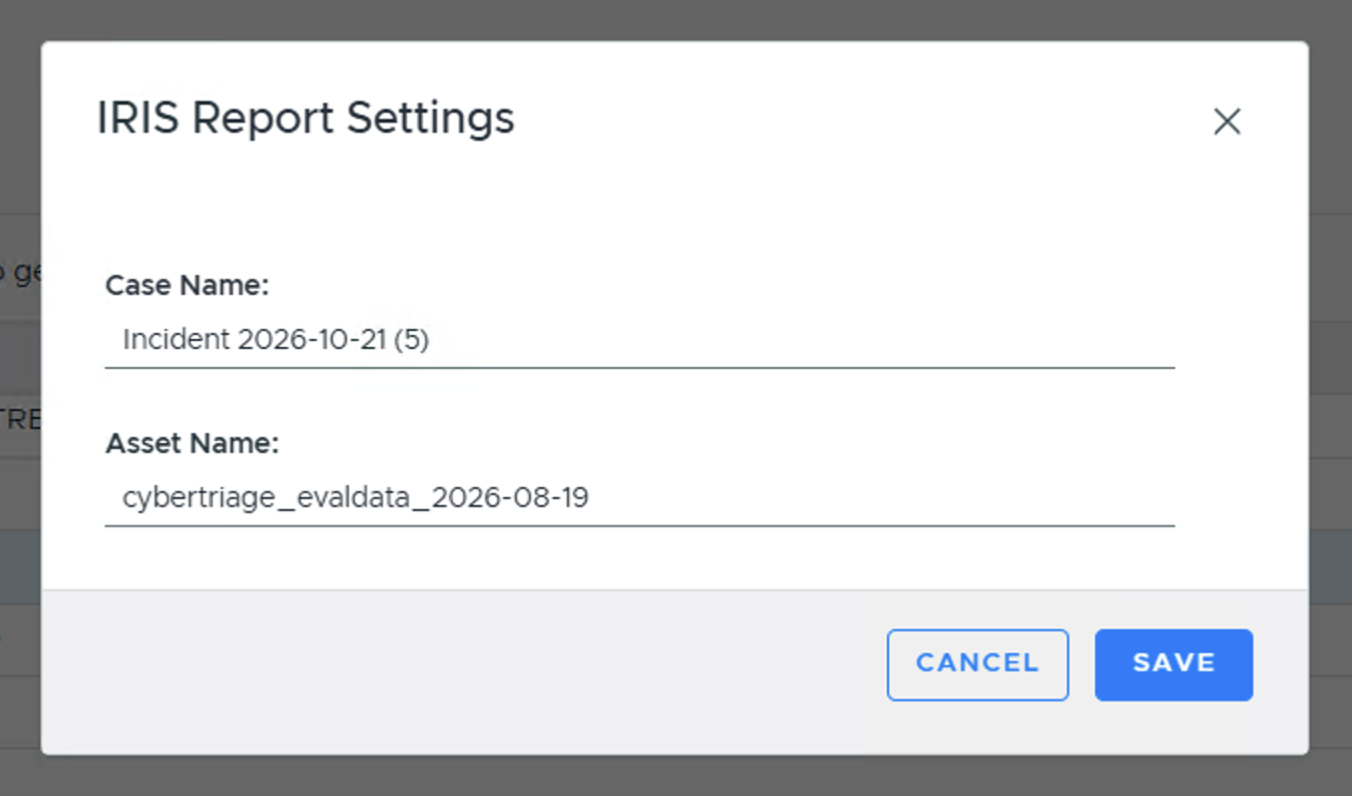This screenshot has height=796, width=1352.
Task: Click the 'Case Name:' label
Action: [187, 285]
